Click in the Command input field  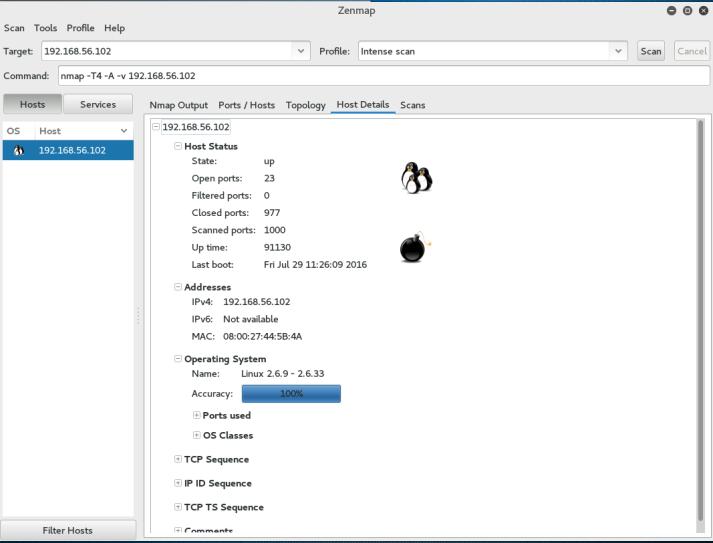tap(384, 75)
